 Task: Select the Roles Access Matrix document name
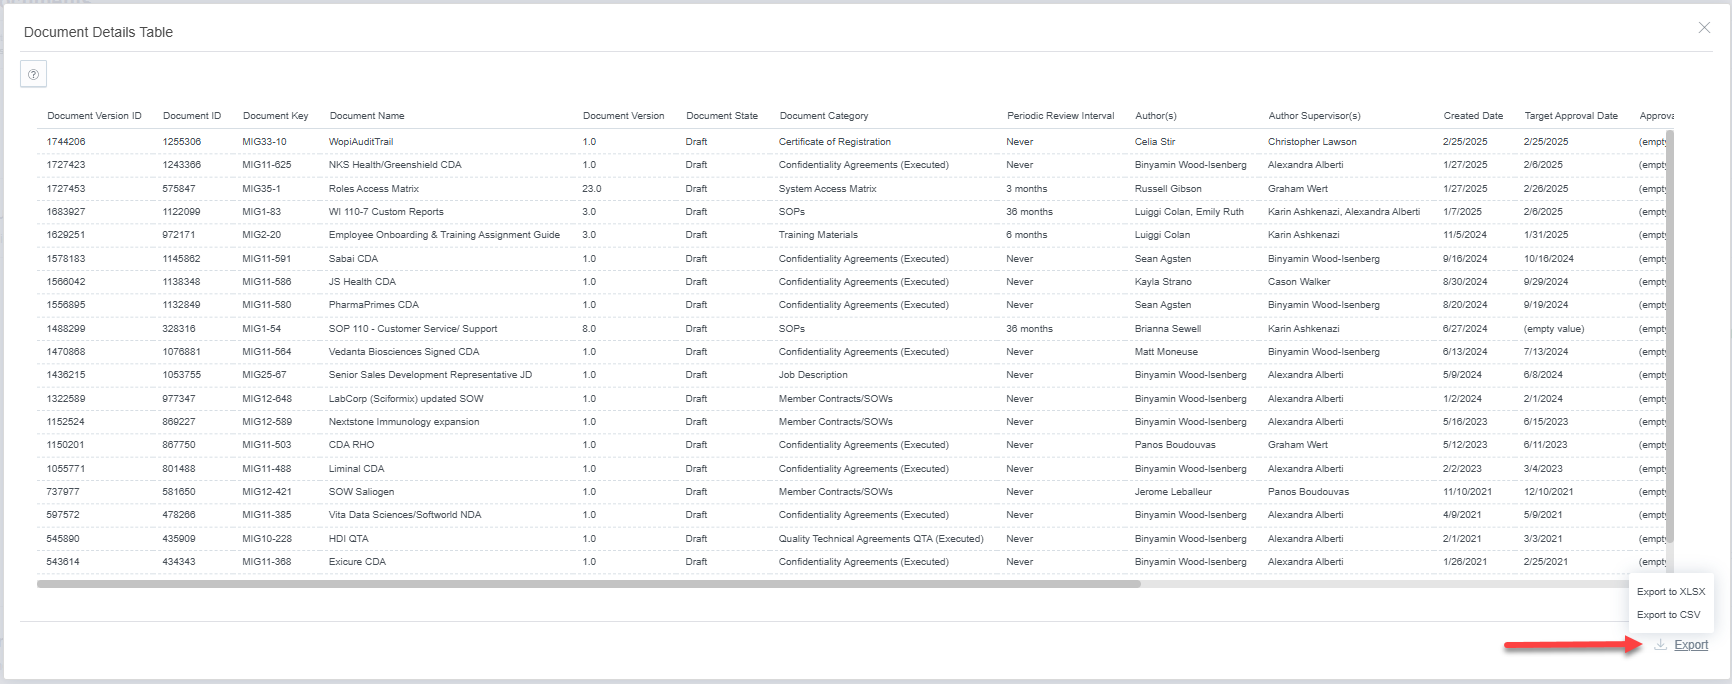tap(374, 189)
